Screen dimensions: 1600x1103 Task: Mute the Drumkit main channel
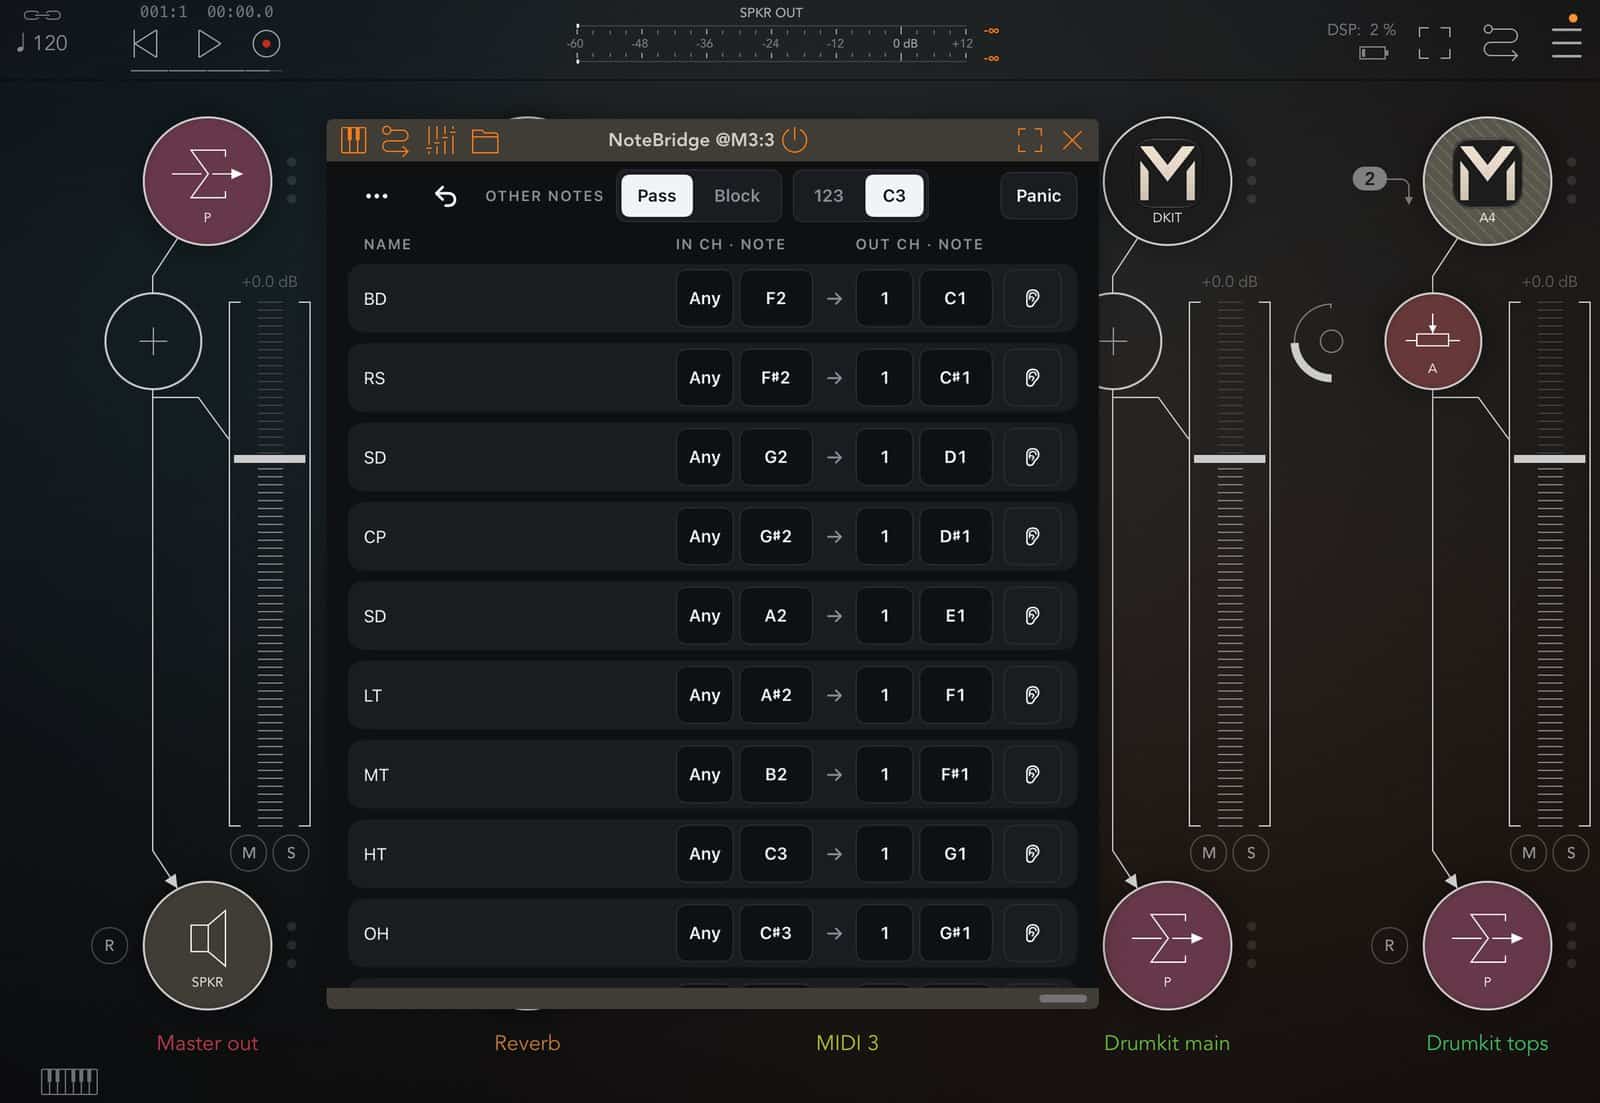(x=1209, y=853)
